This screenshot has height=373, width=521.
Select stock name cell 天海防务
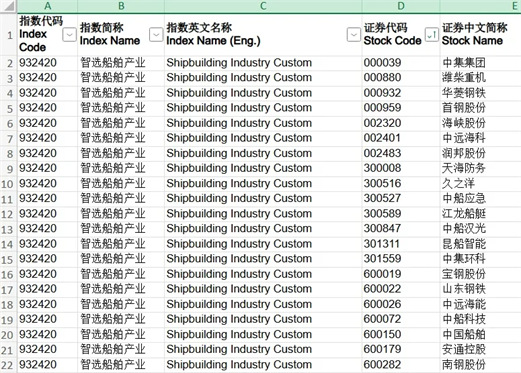(x=480, y=169)
